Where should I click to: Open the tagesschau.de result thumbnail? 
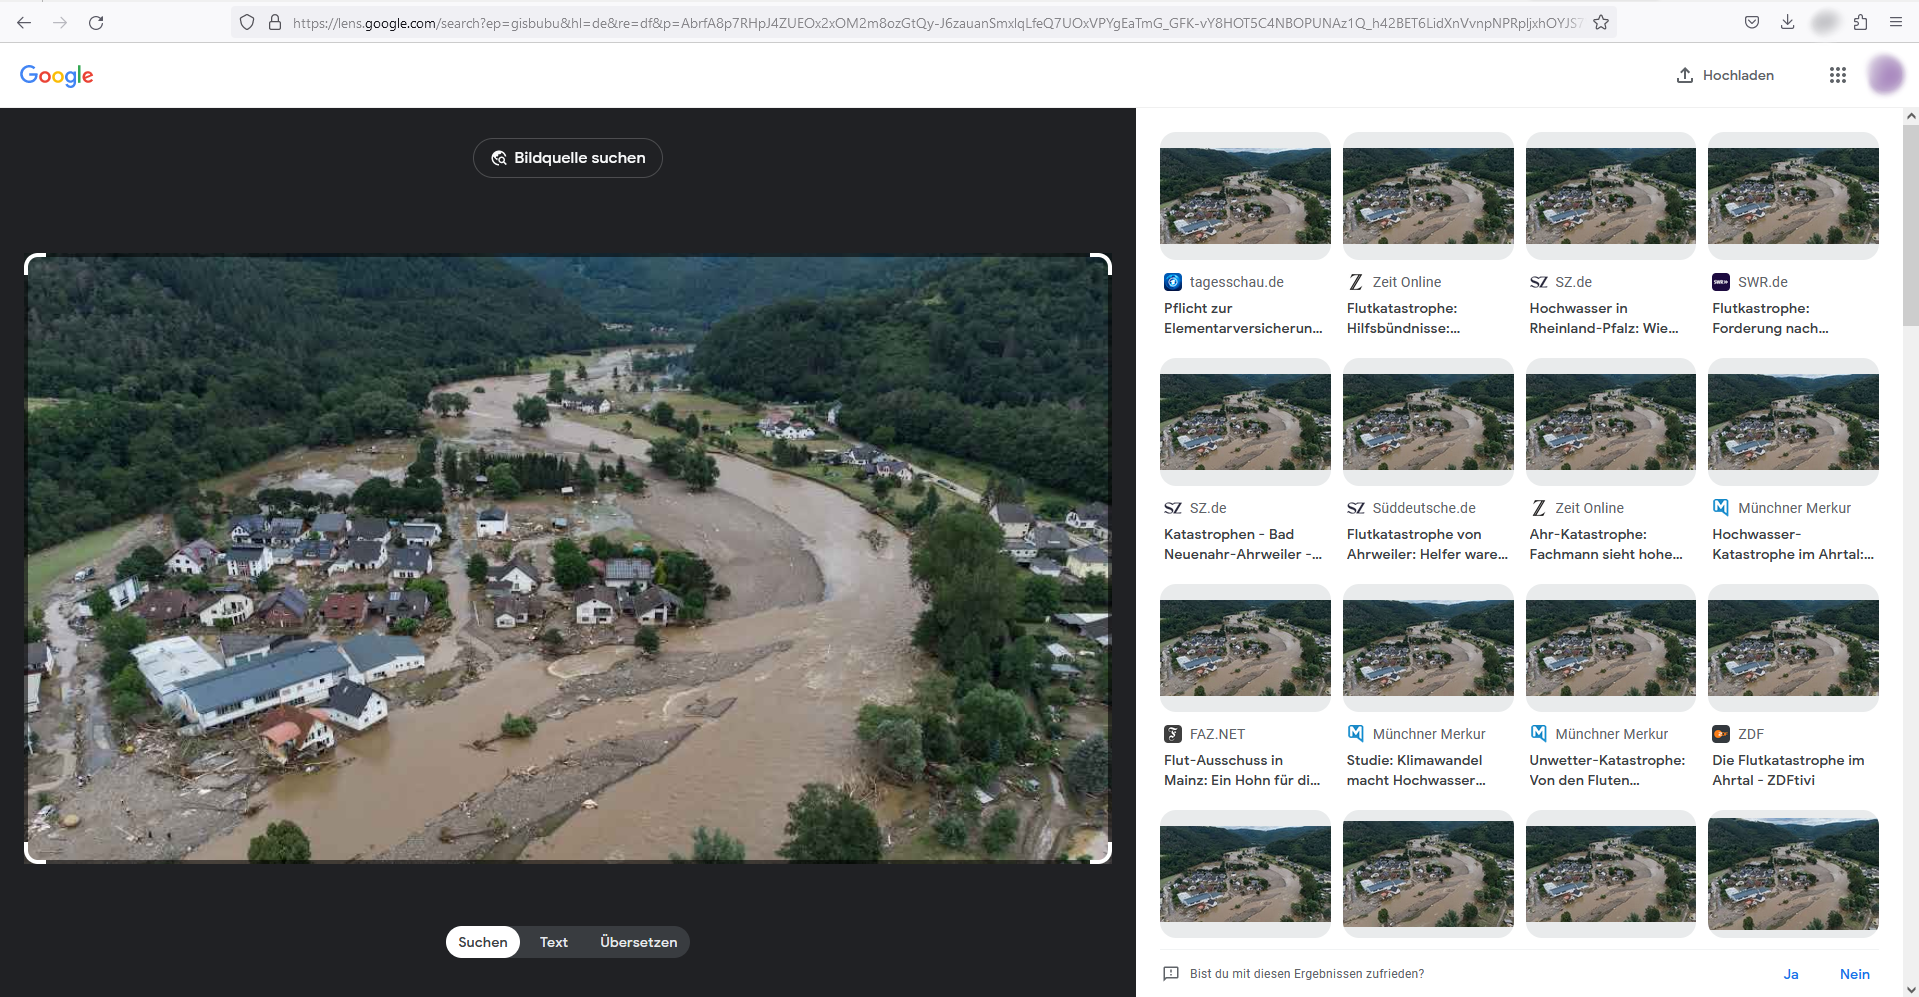(1245, 196)
